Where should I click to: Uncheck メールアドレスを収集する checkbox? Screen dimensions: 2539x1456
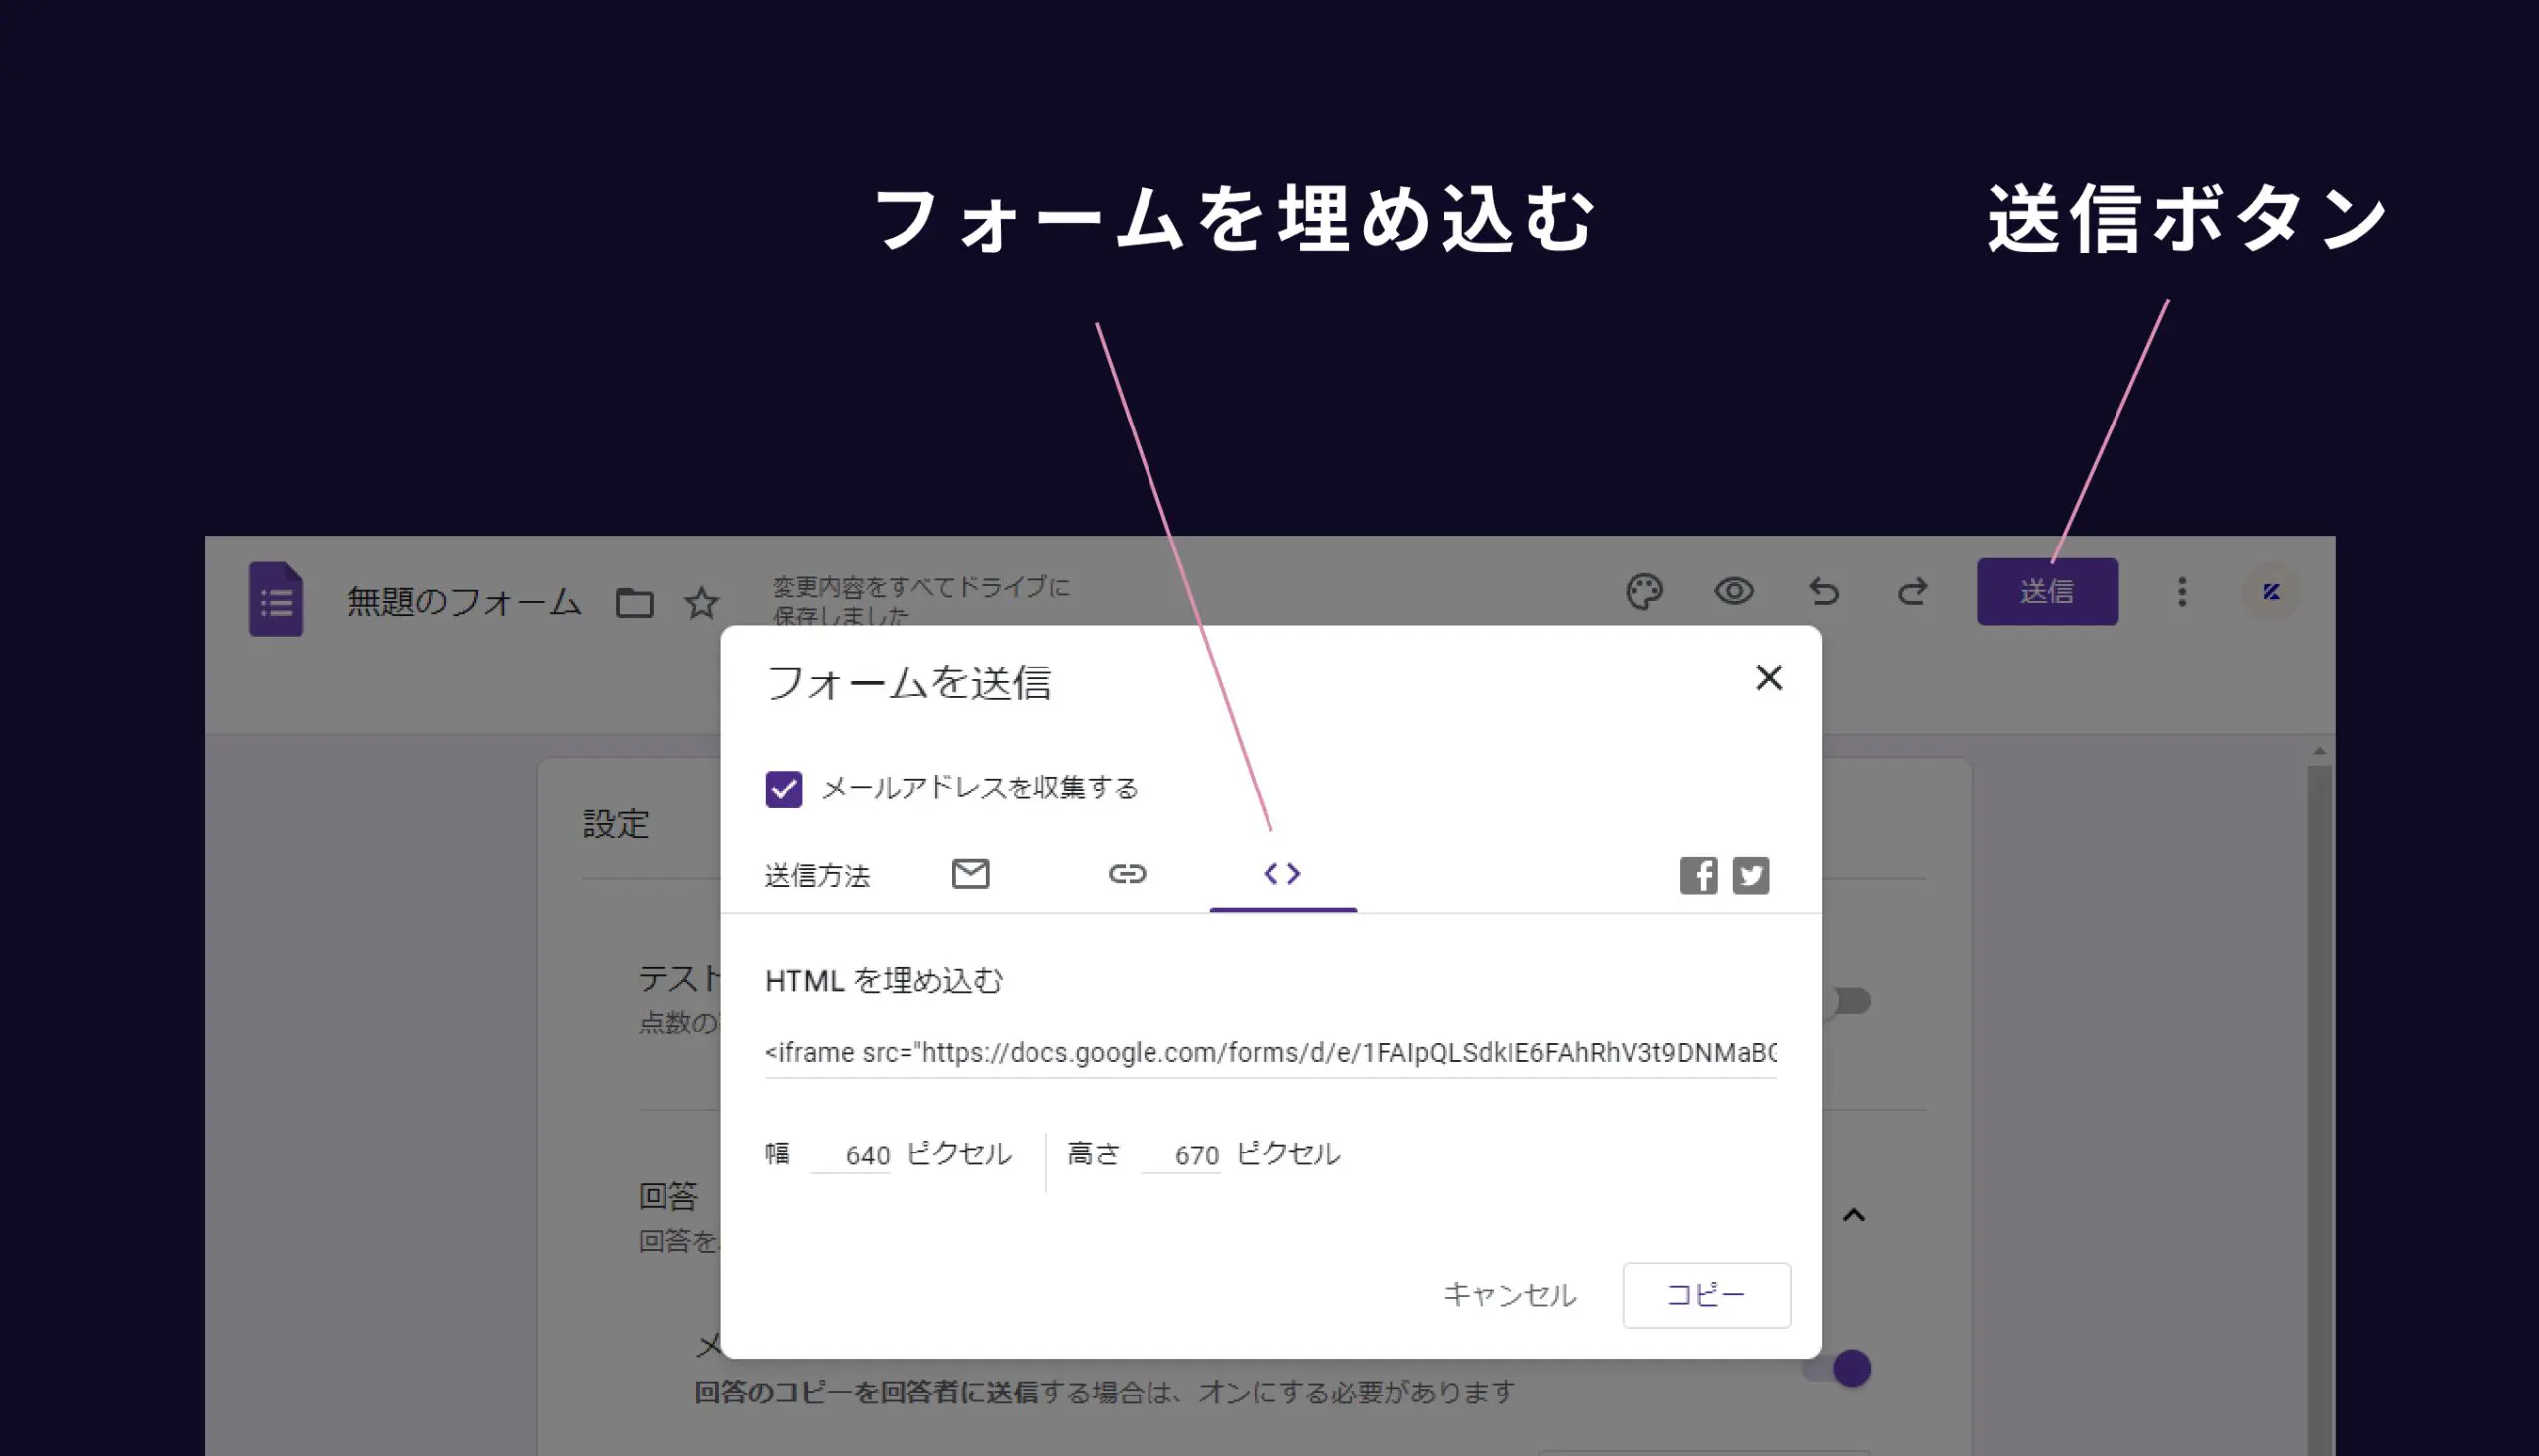[x=784, y=789]
